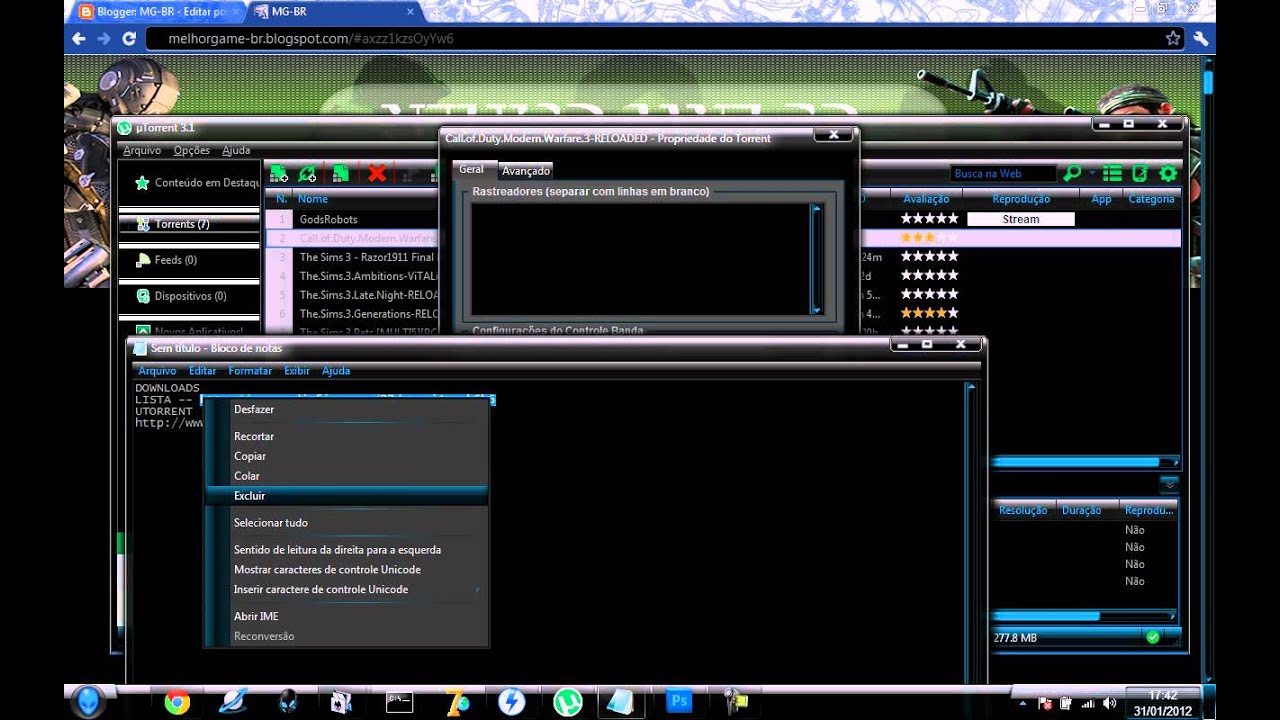Collapse the detail pane with the double chevron
The width and height of the screenshot is (1280, 720).
(1168, 484)
